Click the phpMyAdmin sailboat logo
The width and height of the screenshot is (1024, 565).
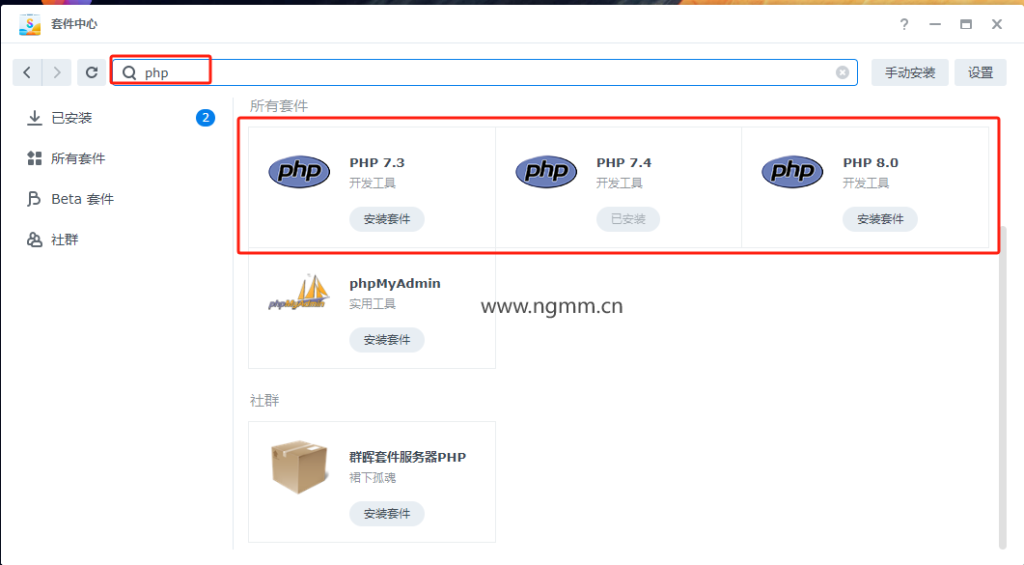(299, 292)
